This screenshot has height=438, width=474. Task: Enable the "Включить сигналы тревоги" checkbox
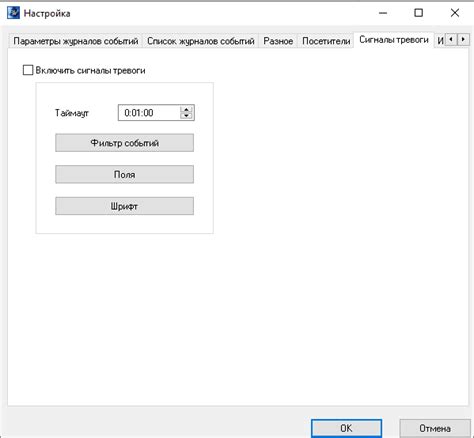click(28, 70)
